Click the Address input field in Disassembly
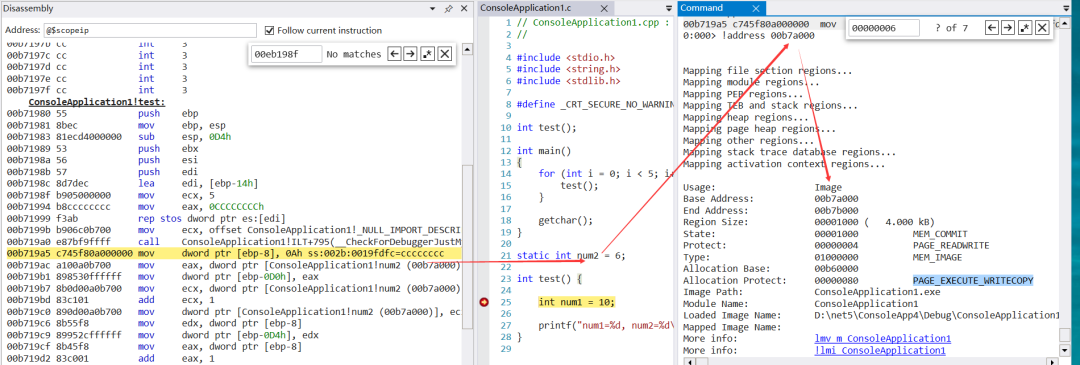The width and height of the screenshot is (1080, 365). 149,30
